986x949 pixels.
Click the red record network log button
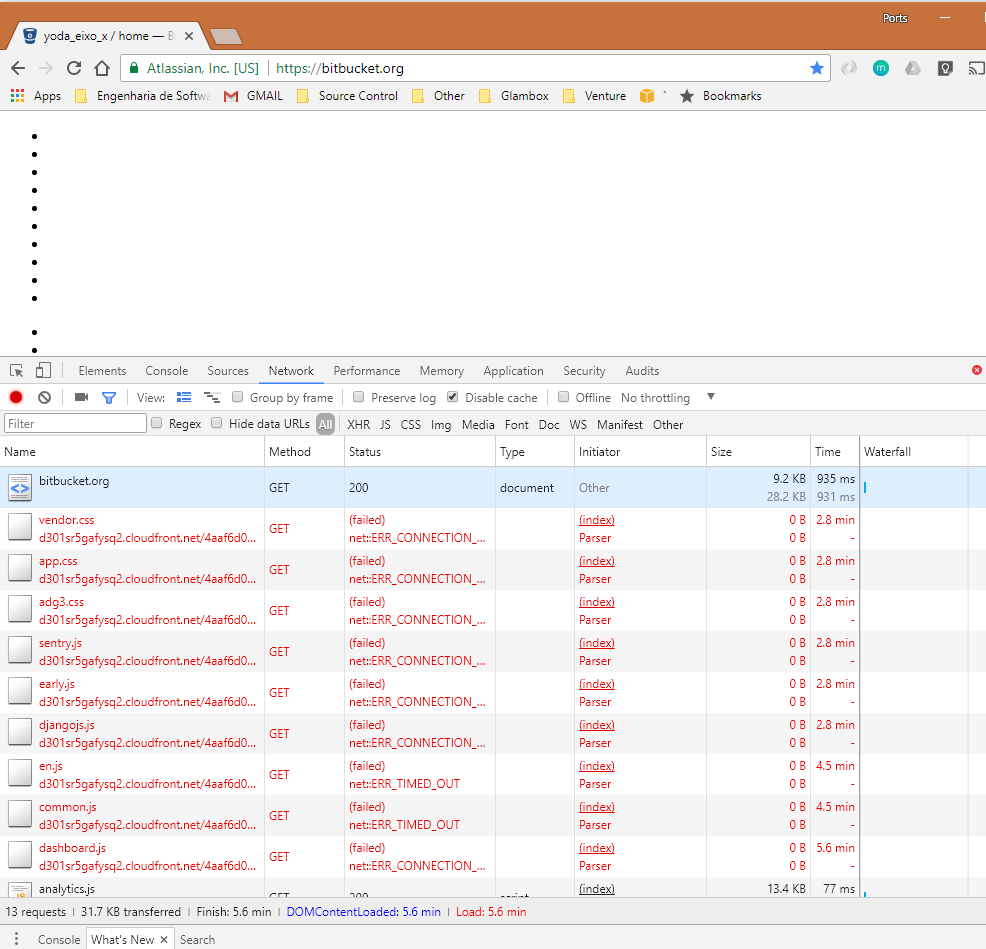click(x=16, y=397)
